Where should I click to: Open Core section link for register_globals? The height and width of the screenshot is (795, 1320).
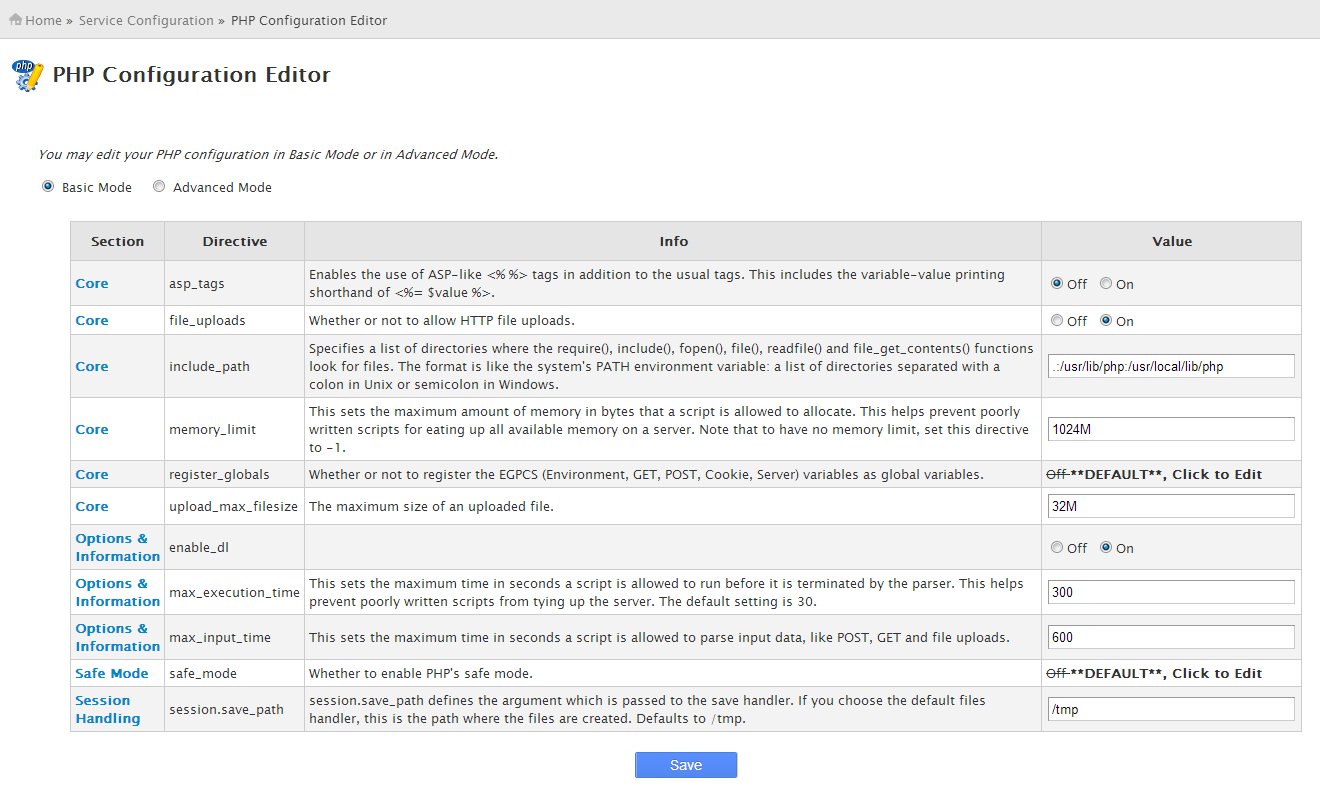92,474
